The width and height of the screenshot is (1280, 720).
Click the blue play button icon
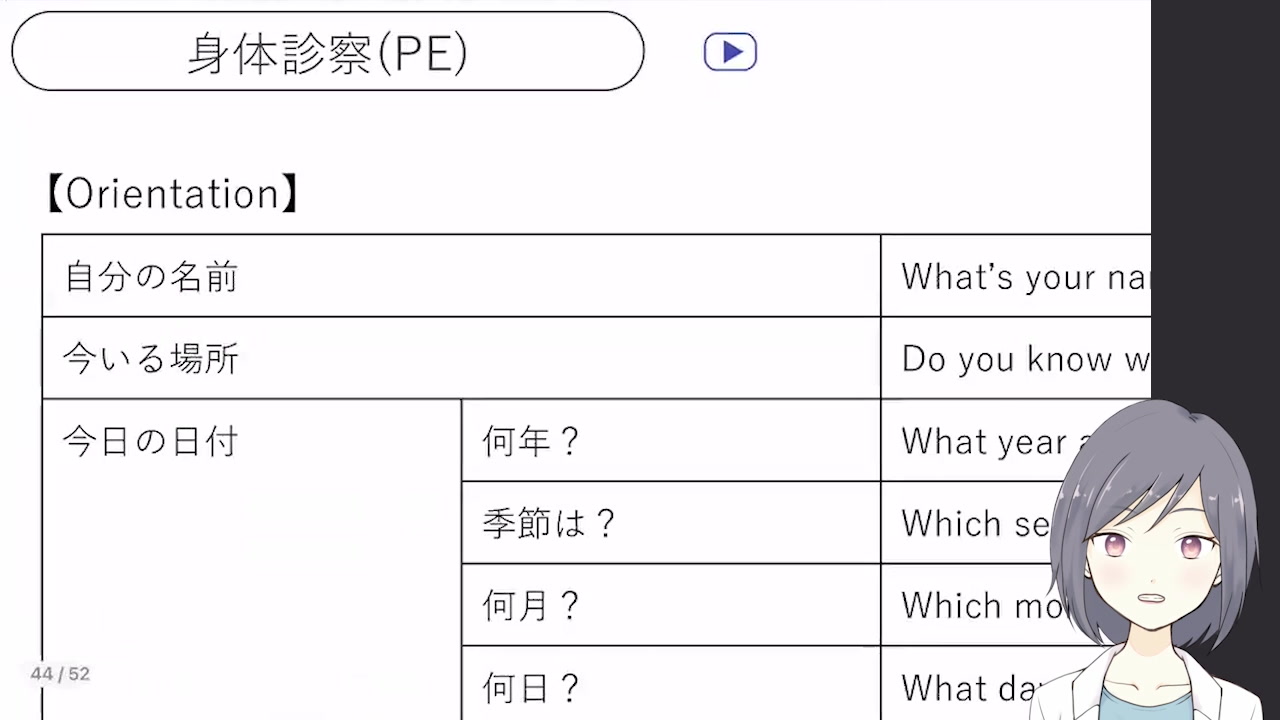(x=730, y=52)
